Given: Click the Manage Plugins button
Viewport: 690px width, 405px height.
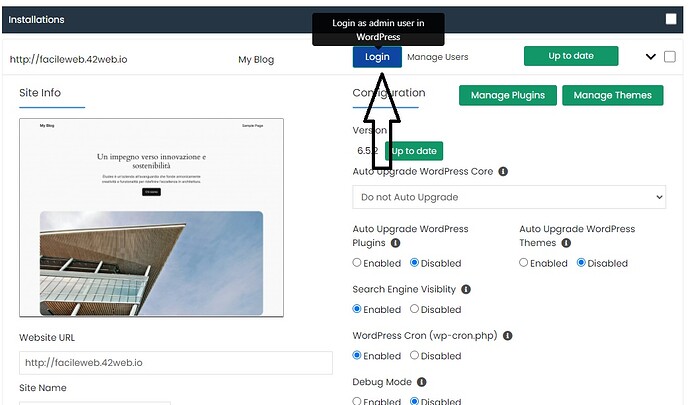Looking at the screenshot, I should pyautogui.click(x=508, y=96).
